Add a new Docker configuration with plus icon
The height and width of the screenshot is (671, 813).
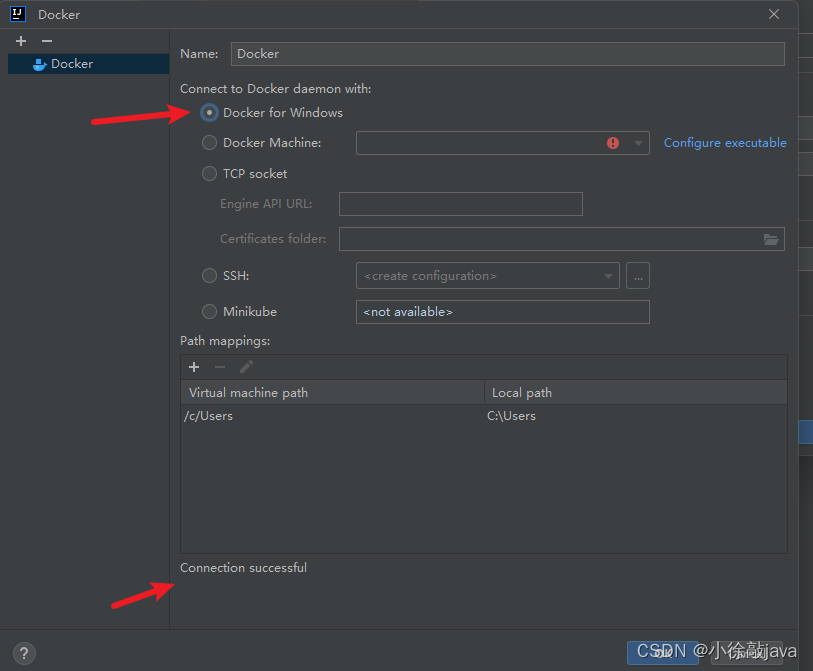21,41
